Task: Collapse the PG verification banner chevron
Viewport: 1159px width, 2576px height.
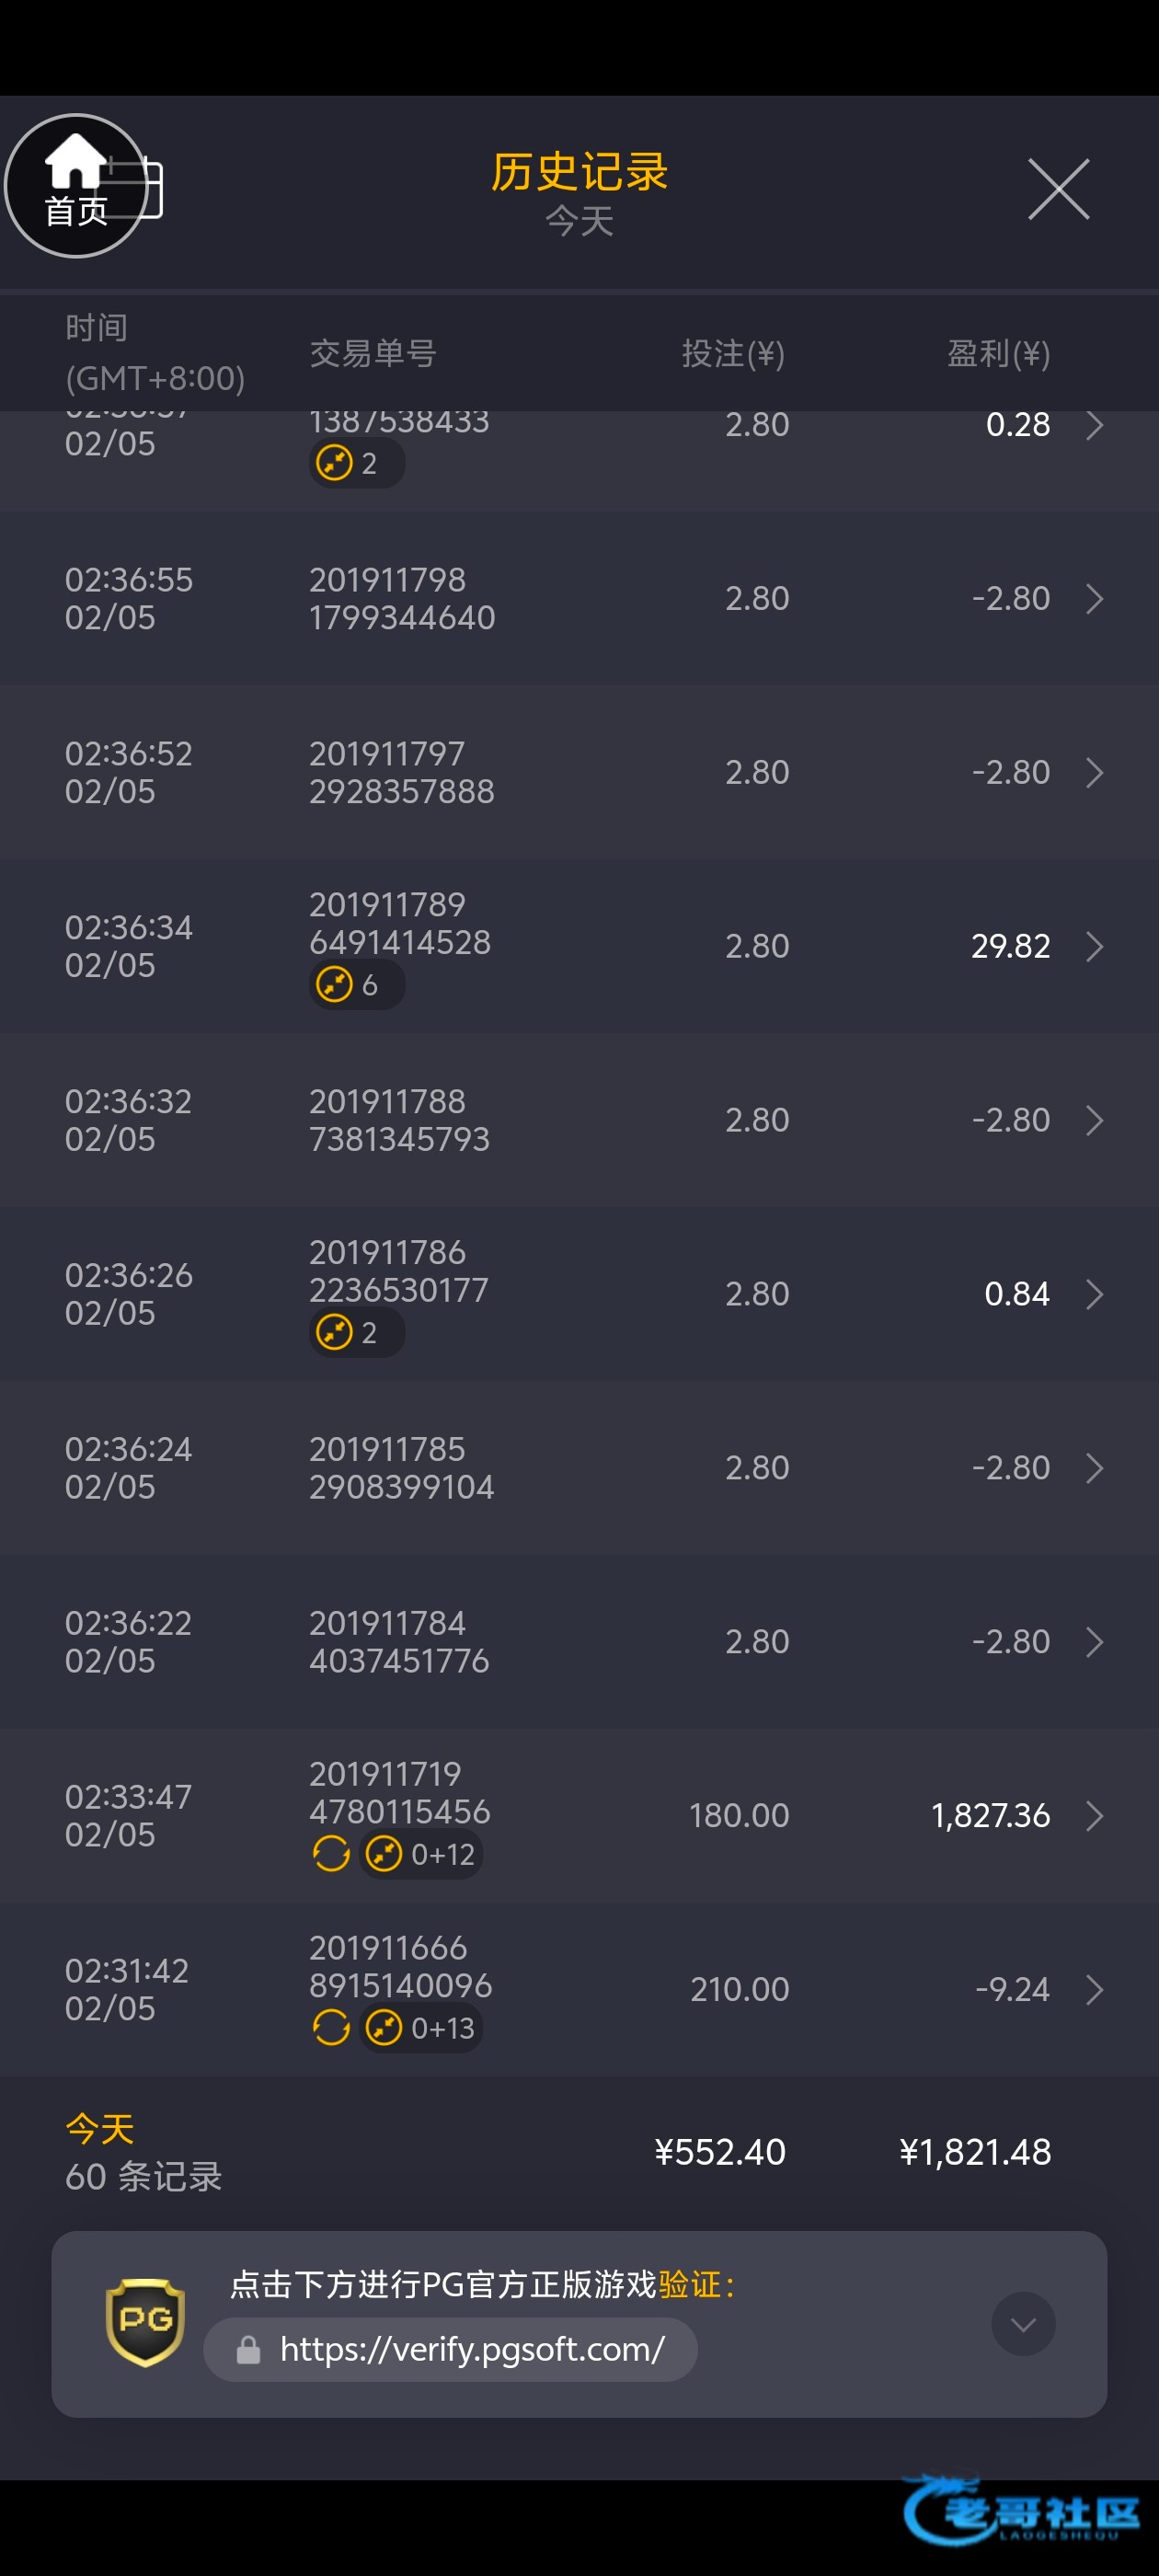Action: 1022,2324
